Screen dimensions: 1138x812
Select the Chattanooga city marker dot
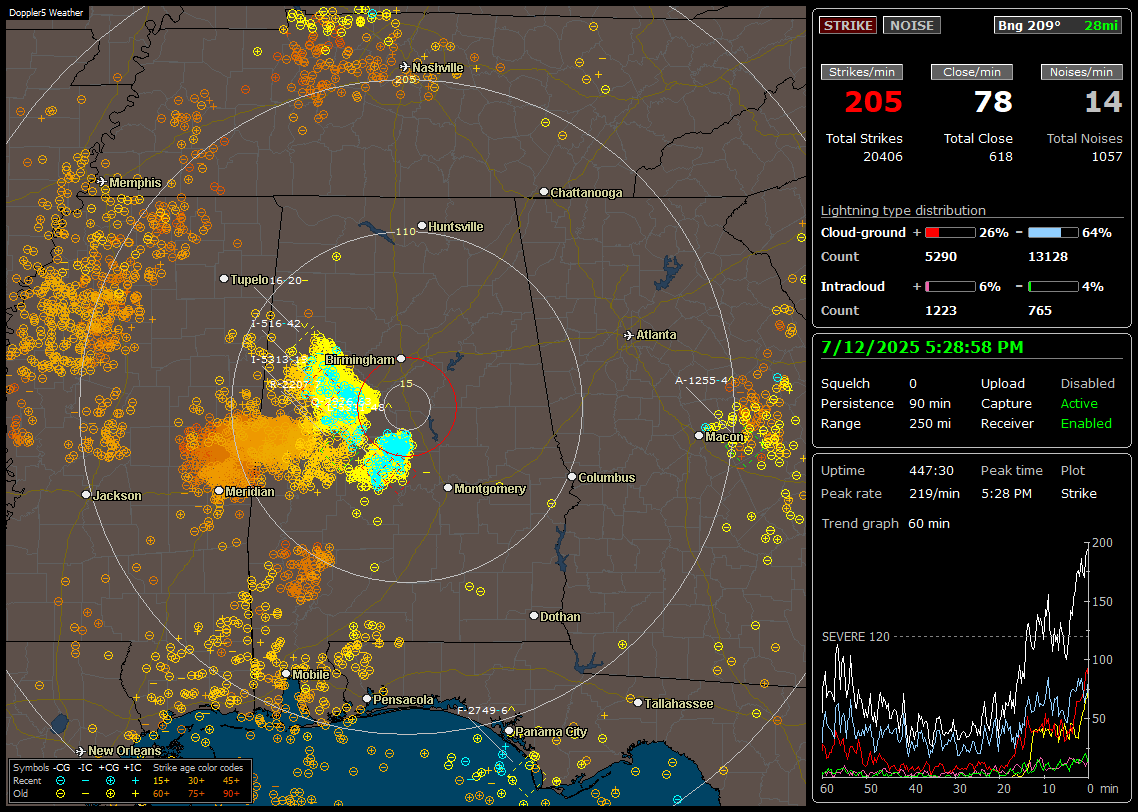click(x=544, y=192)
